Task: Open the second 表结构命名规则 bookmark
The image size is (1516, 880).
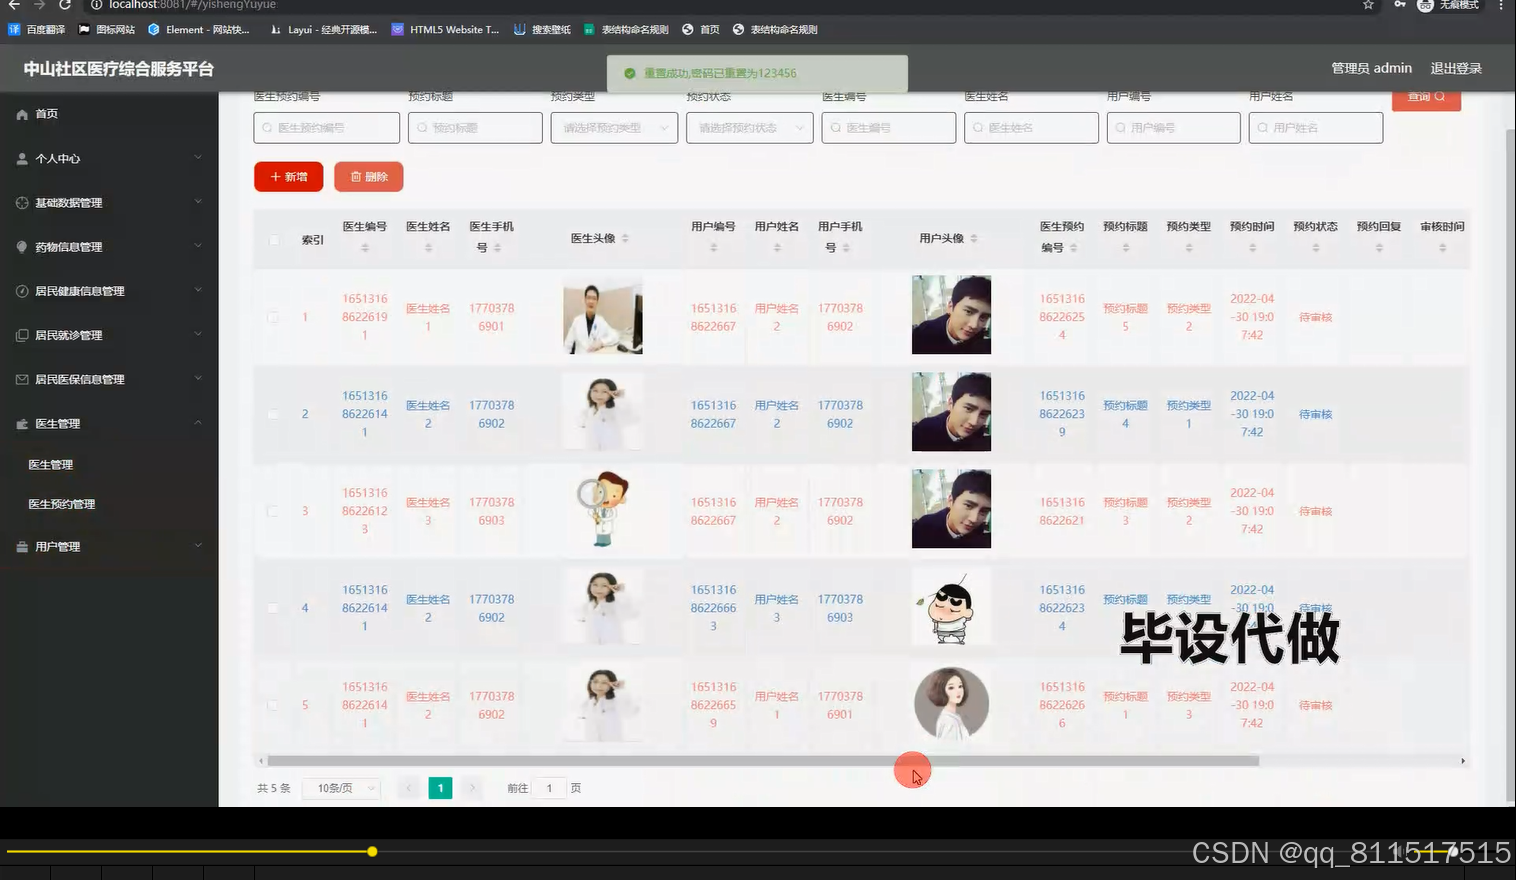Action: [775, 30]
